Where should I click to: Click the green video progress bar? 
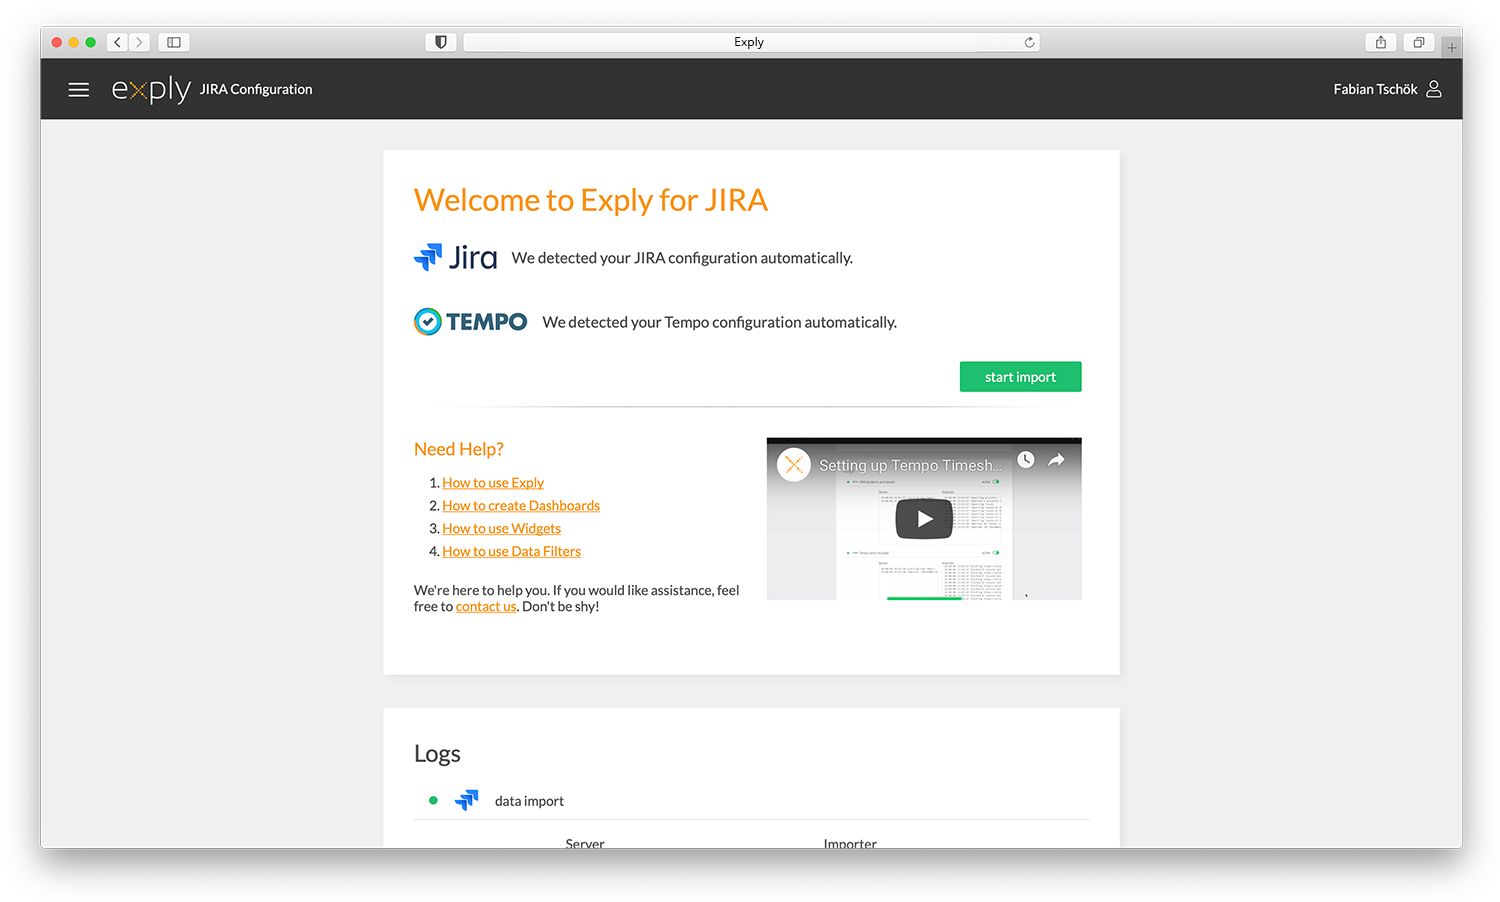tap(924, 598)
